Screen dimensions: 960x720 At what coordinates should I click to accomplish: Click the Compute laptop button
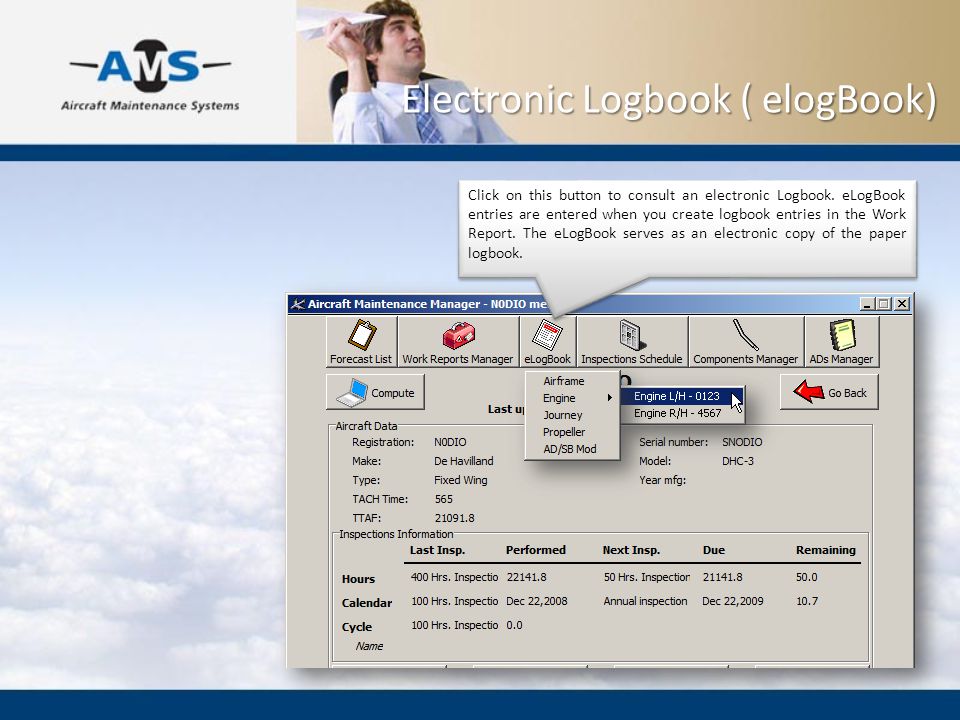click(x=375, y=392)
